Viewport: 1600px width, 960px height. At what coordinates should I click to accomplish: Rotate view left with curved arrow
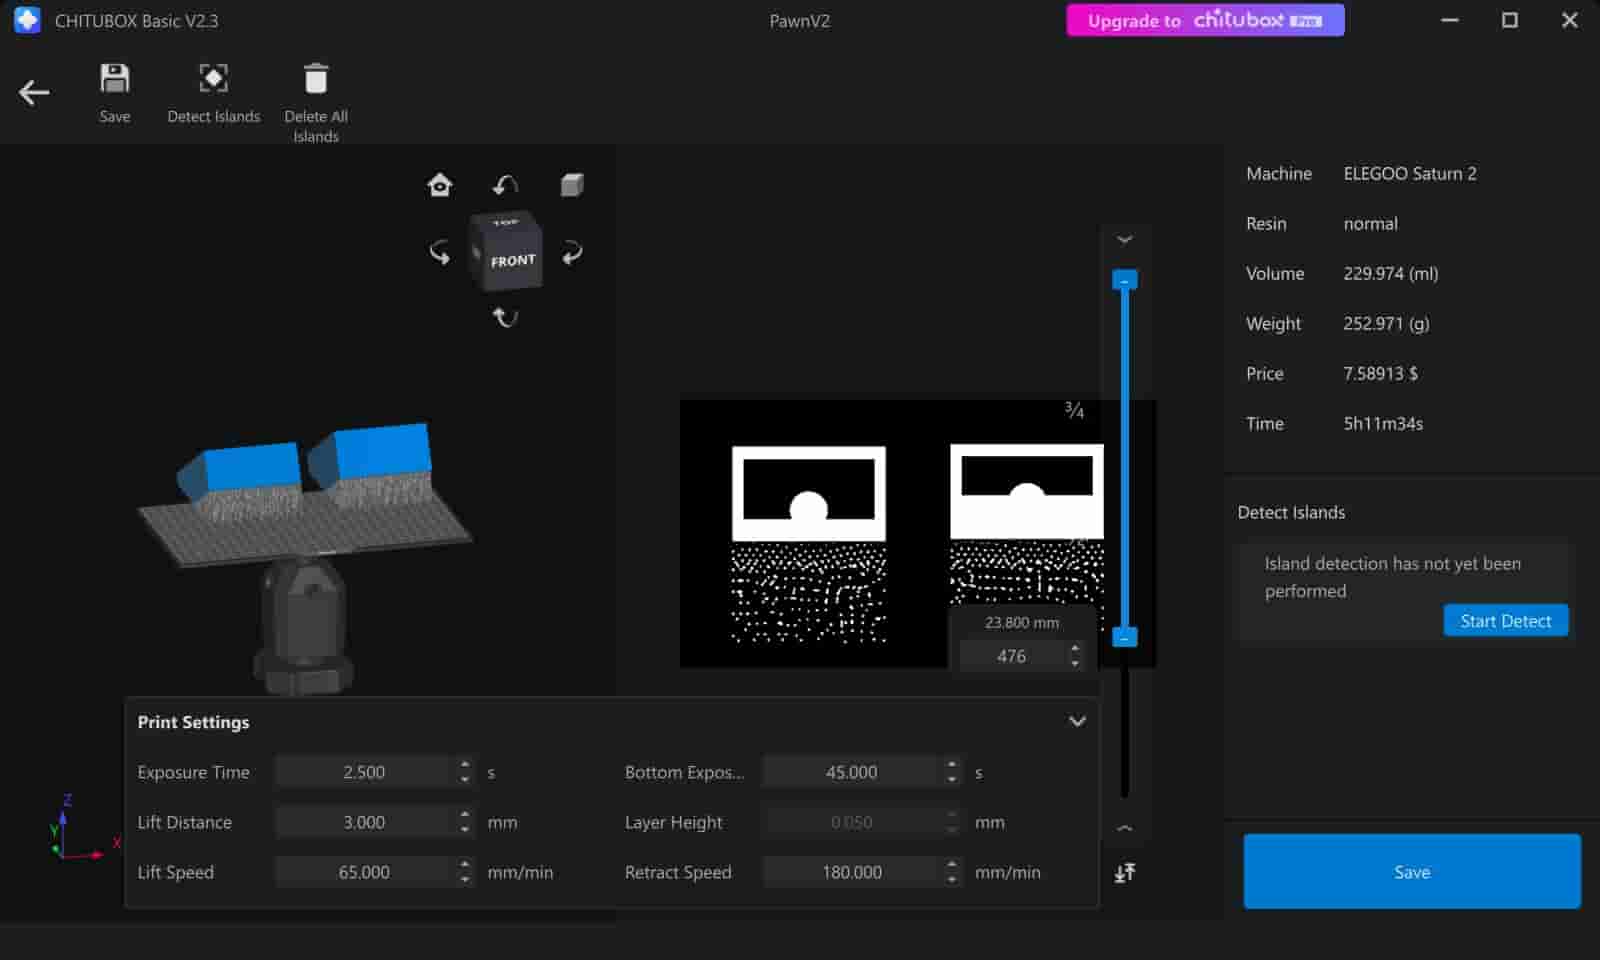click(x=440, y=252)
